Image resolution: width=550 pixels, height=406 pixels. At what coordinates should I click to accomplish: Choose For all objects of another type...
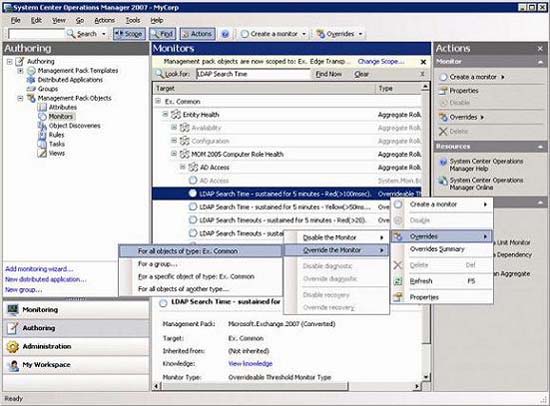(x=200, y=289)
